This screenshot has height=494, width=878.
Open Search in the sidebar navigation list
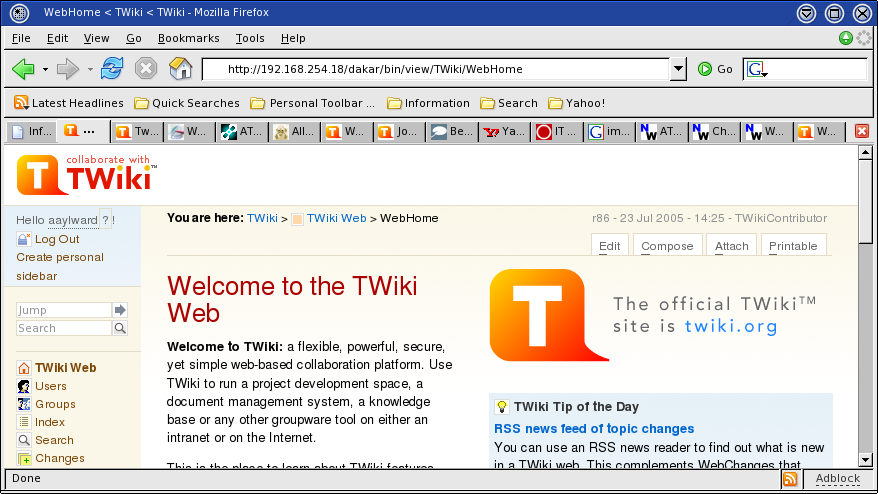(54, 440)
